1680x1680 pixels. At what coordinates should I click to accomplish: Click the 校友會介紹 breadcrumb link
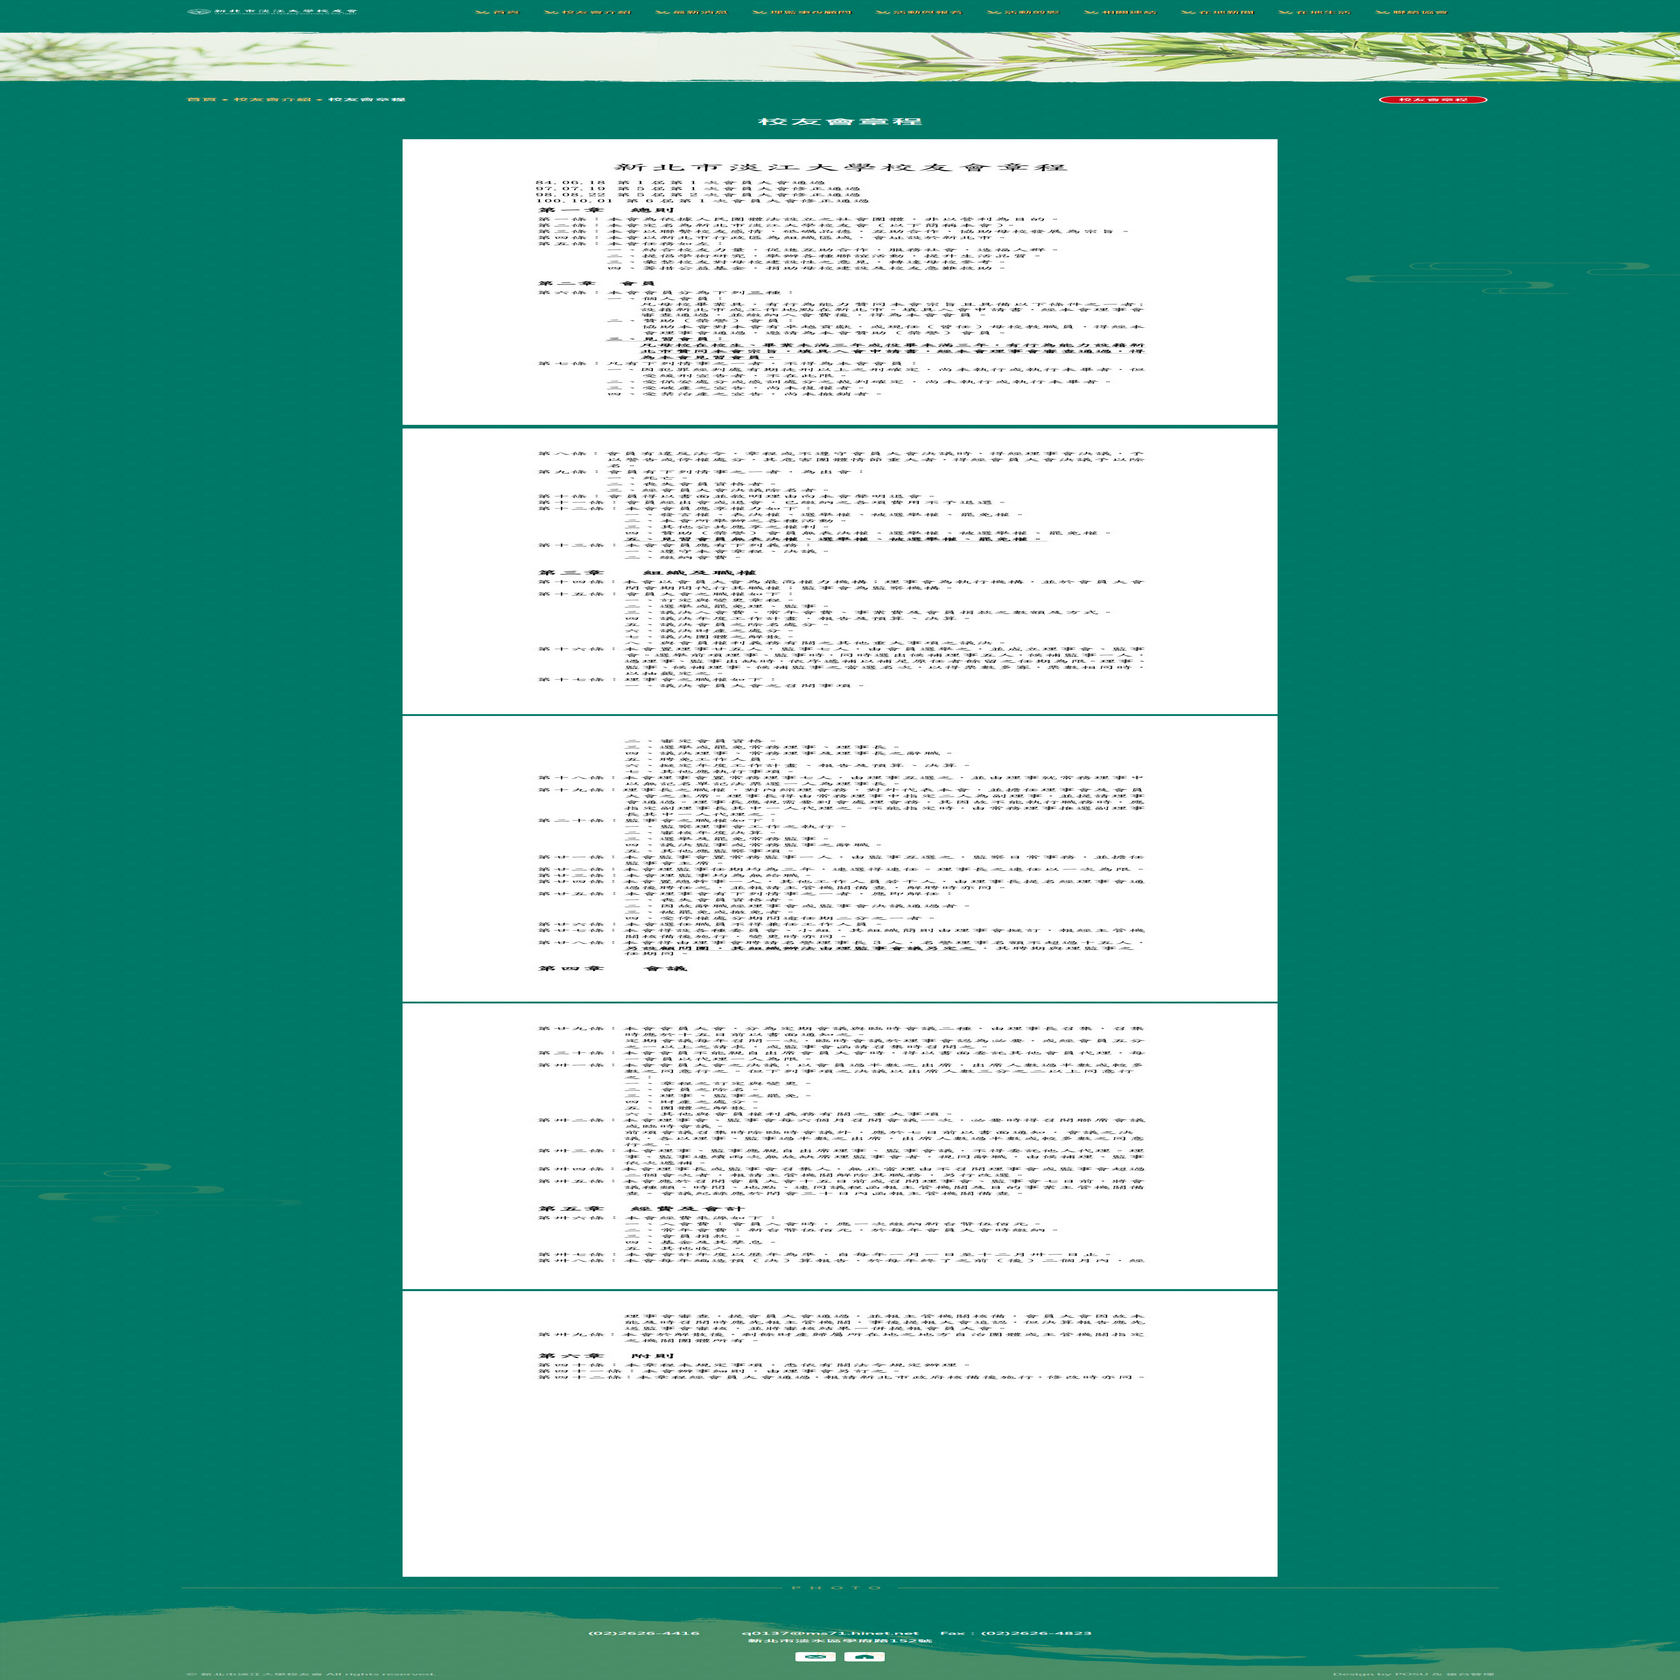(272, 99)
